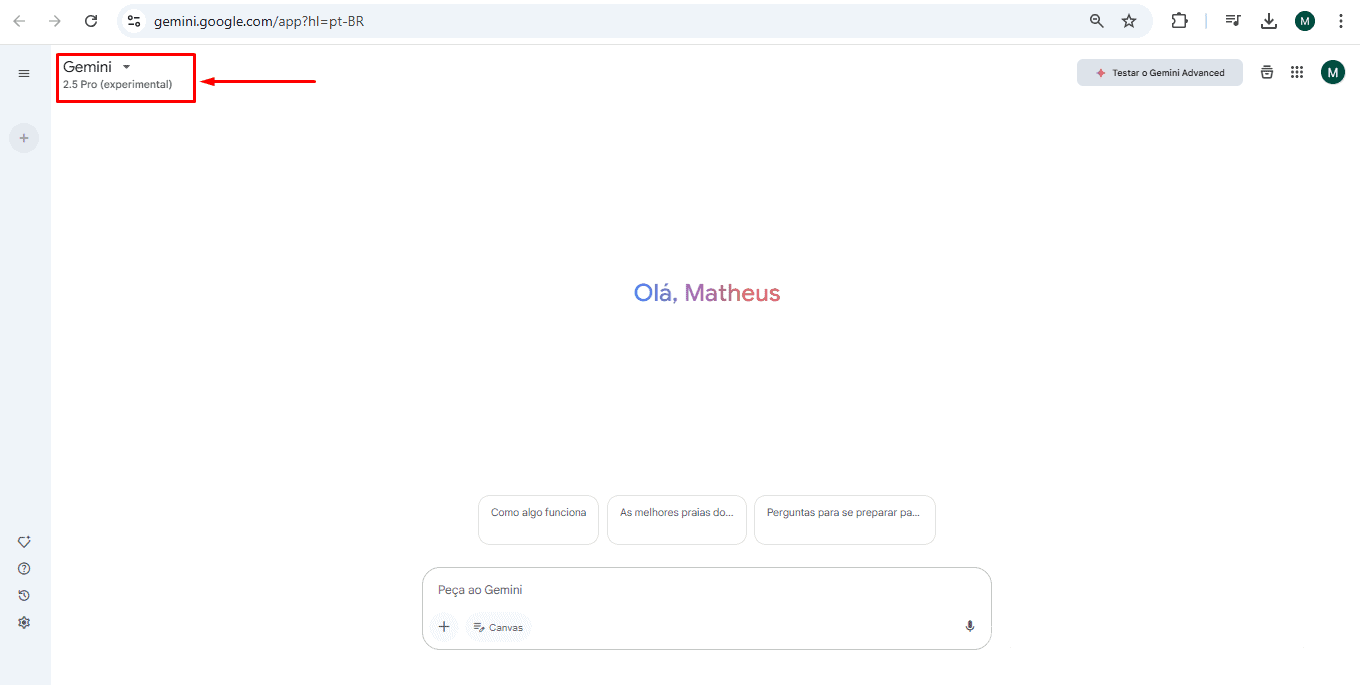The height and width of the screenshot is (685, 1360).
Task: Add a file with prompt plus icon
Action: pos(444,627)
